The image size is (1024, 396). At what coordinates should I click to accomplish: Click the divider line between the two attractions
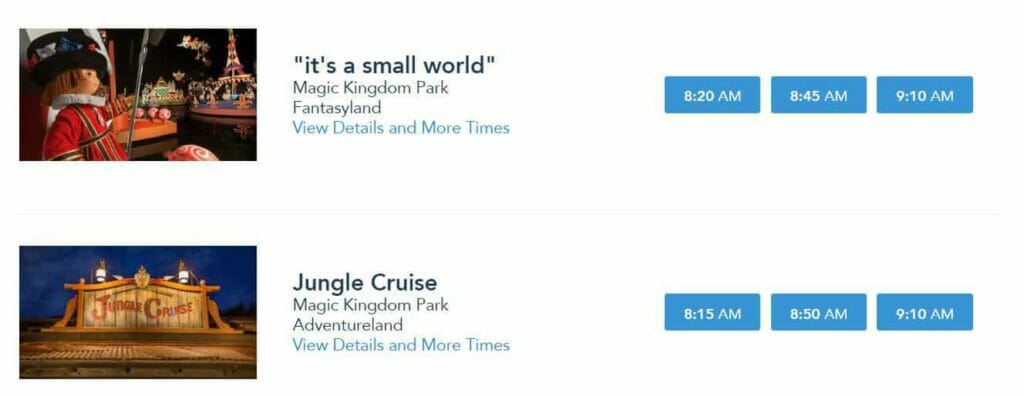click(x=508, y=213)
